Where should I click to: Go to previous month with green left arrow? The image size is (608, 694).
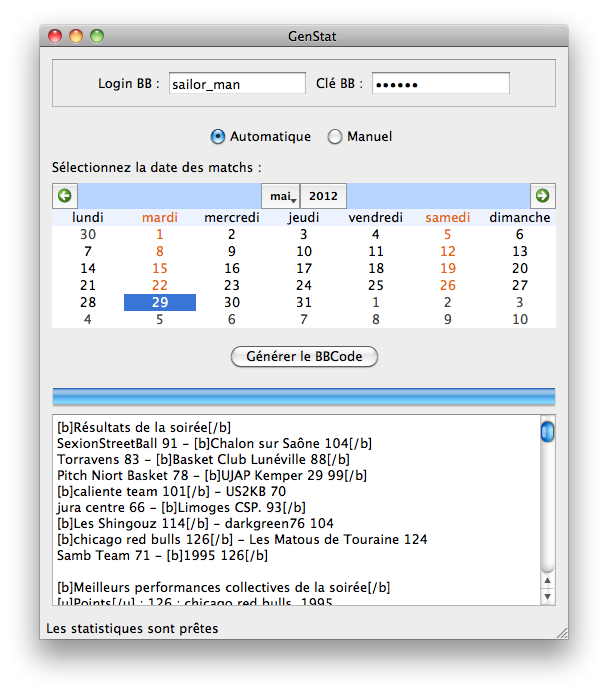(65, 196)
